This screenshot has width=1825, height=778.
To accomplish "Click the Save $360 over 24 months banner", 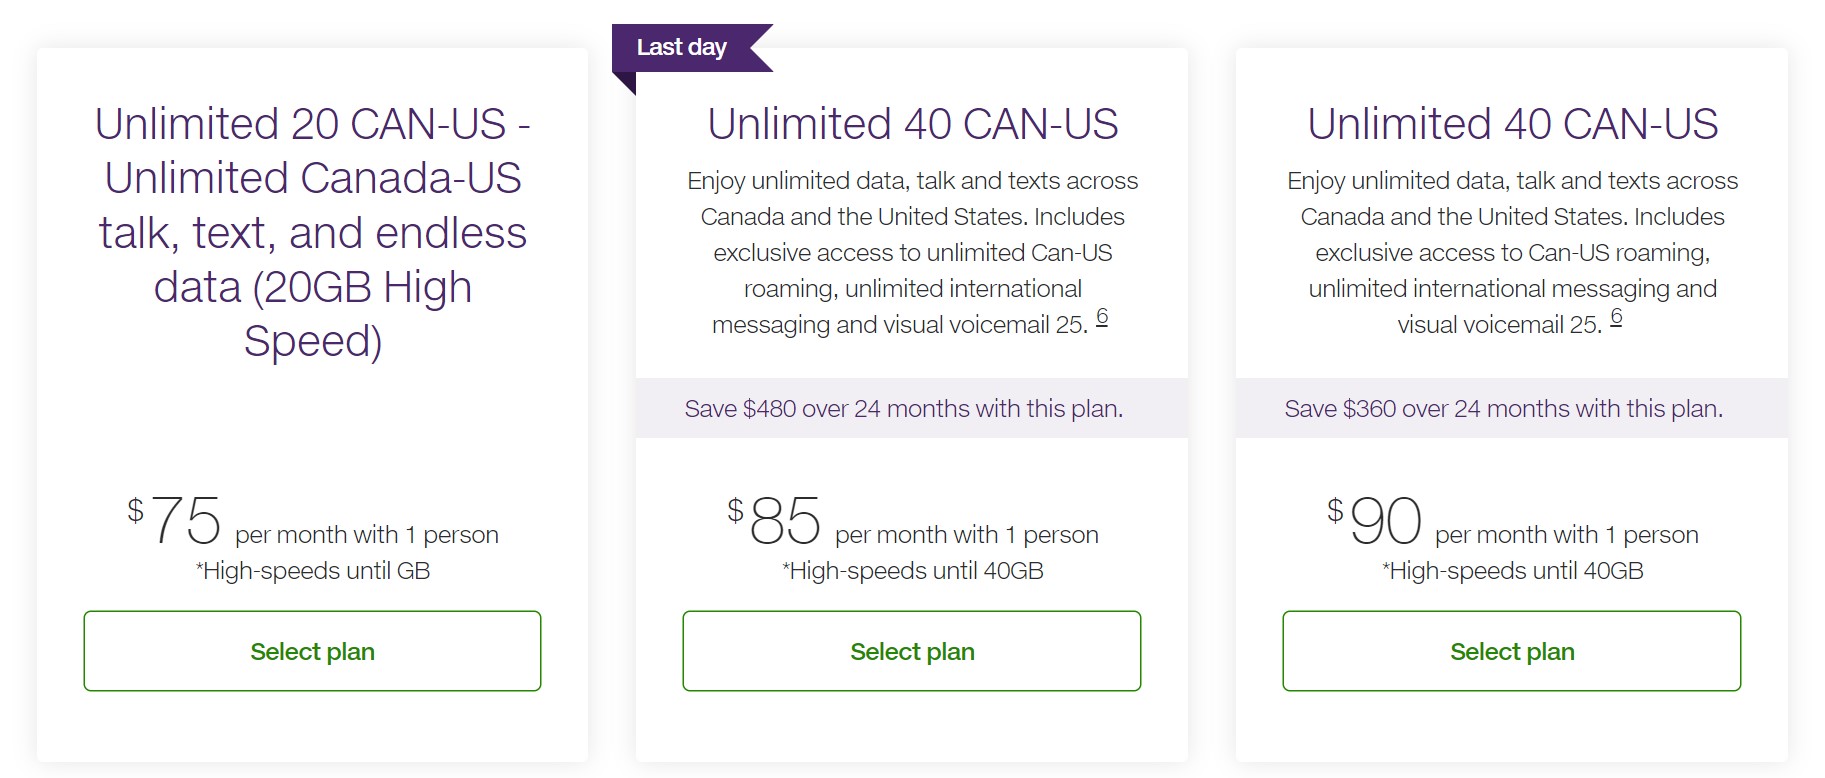I will [x=1504, y=408].
